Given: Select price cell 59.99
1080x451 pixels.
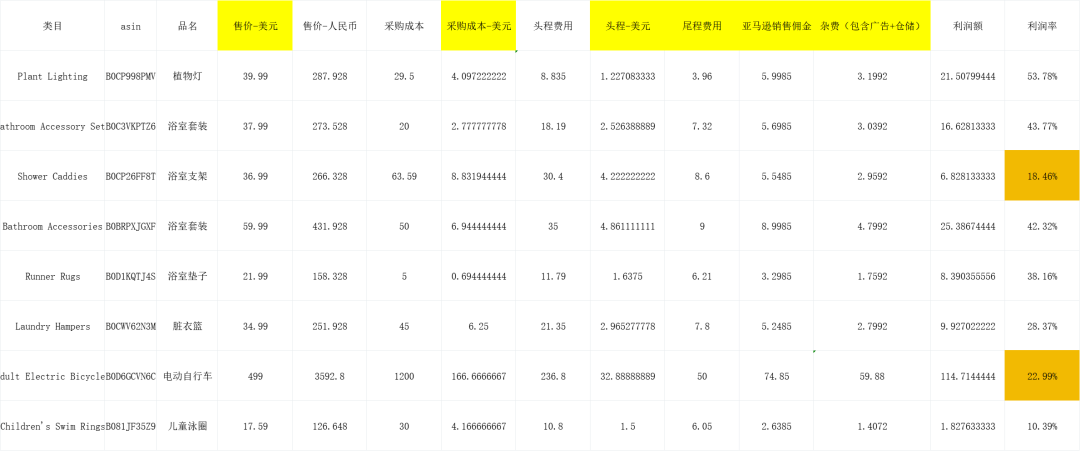Looking at the screenshot, I should 255,226.
